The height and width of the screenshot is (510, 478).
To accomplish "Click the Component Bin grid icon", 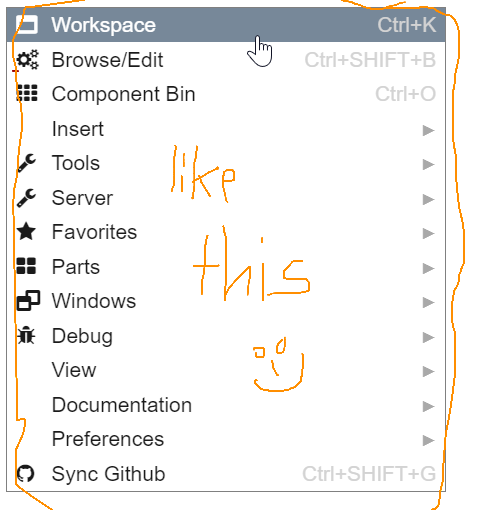I will click(27, 93).
